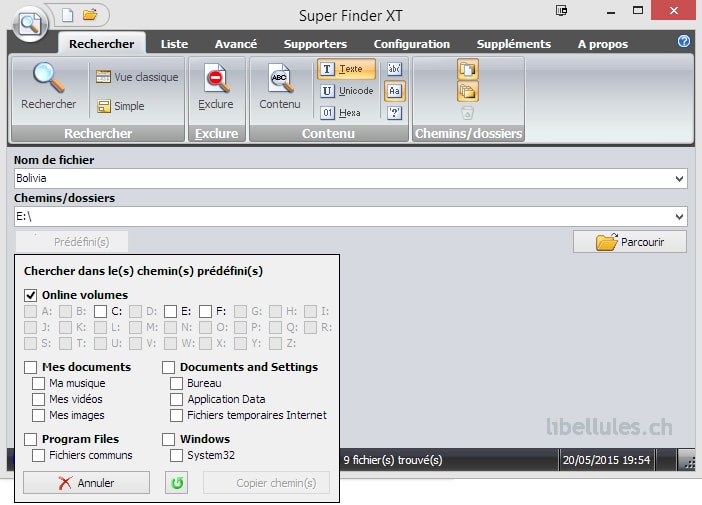
Task: Toggle the whole word 'abc' icon
Action: click(x=394, y=69)
